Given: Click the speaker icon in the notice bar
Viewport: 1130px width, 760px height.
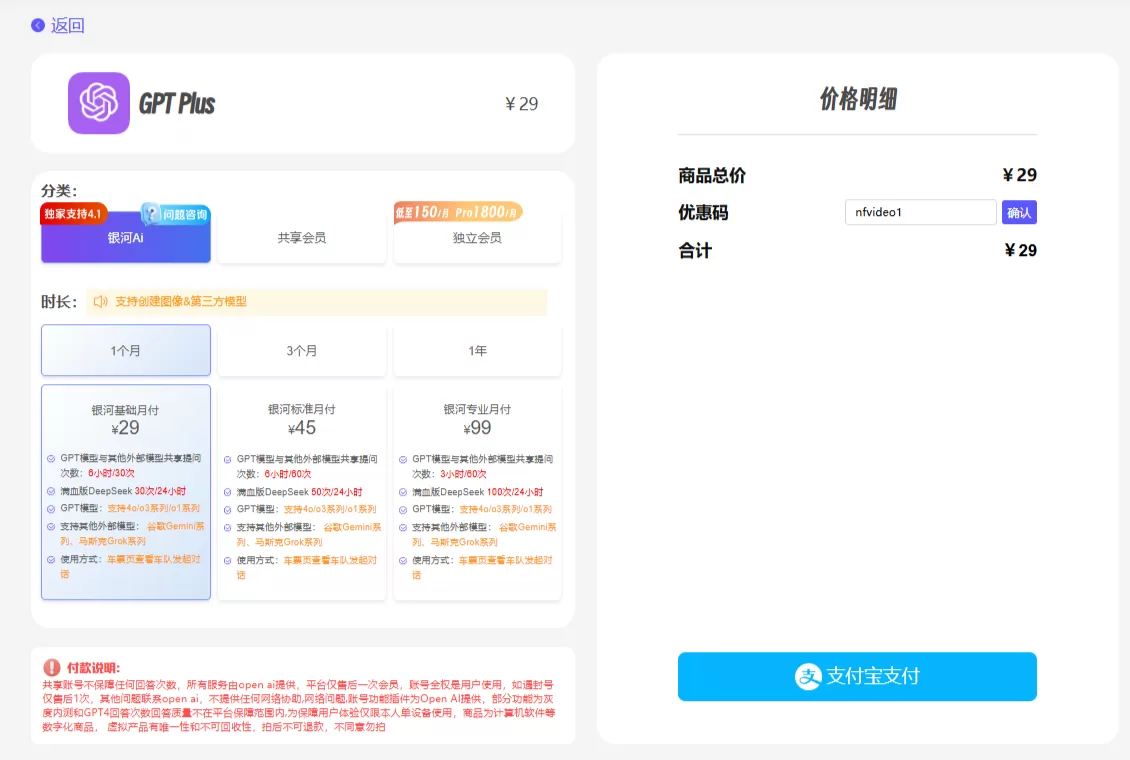Looking at the screenshot, I should coord(101,301).
